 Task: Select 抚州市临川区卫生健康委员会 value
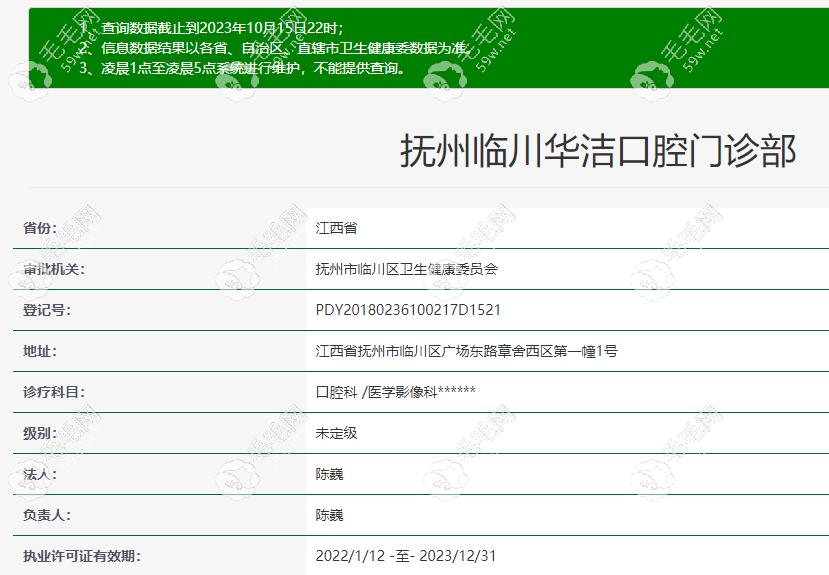[x=407, y=269]
